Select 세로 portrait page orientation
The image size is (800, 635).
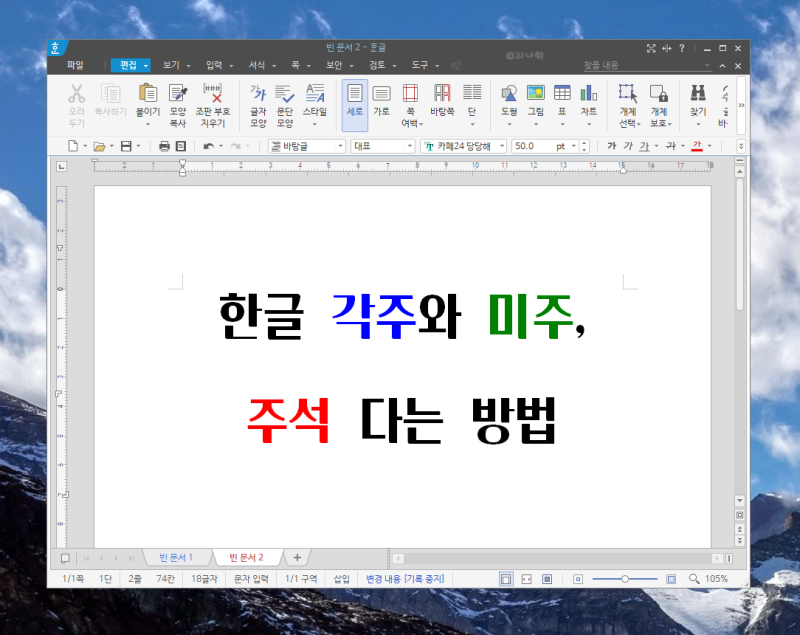tap(354, 104)
